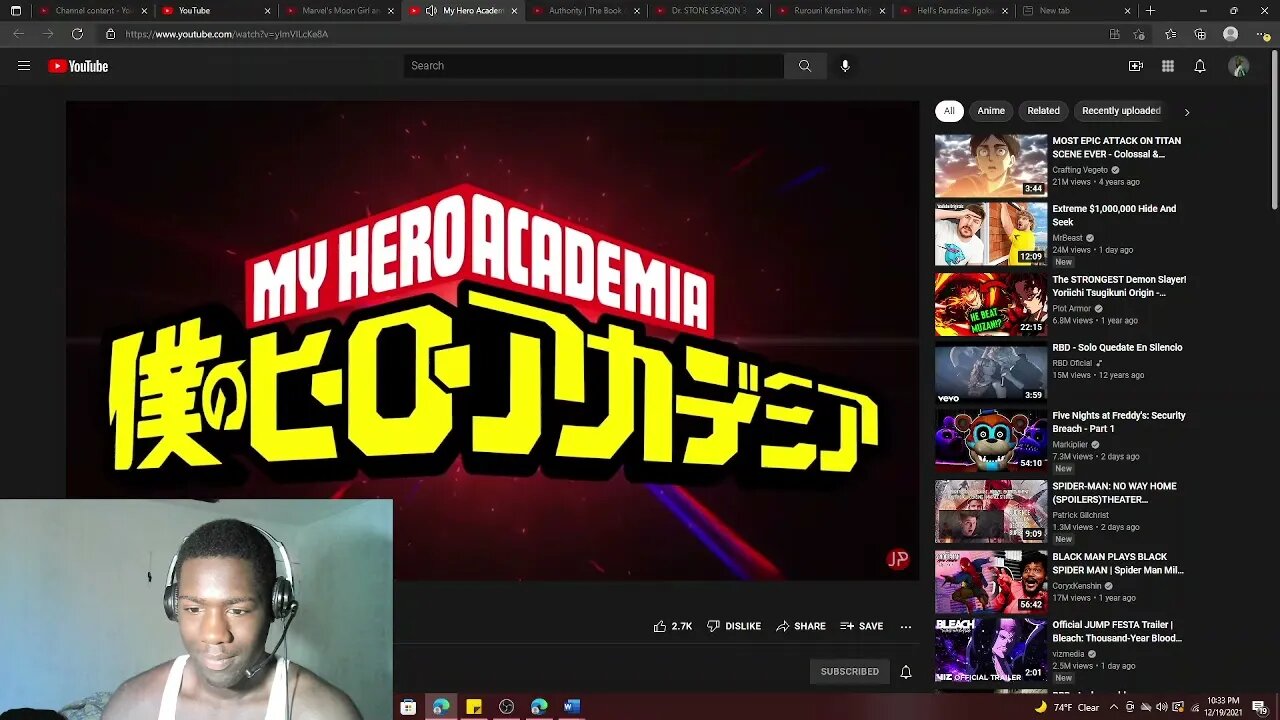Open STRONGEST Demon Slayer video thumbnail
The width and height of the screenshot is (1280, 720).
[x=991, y=304]
